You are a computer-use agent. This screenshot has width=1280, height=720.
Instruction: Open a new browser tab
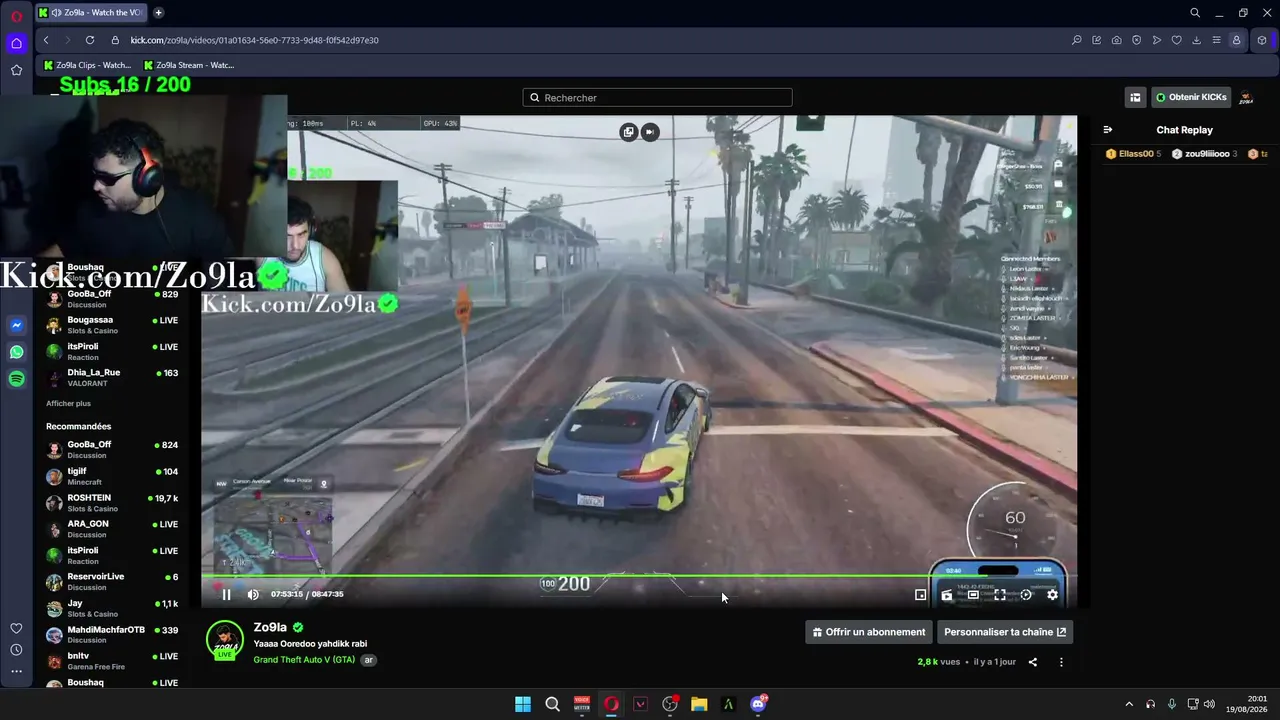click(x=158, y=13)
